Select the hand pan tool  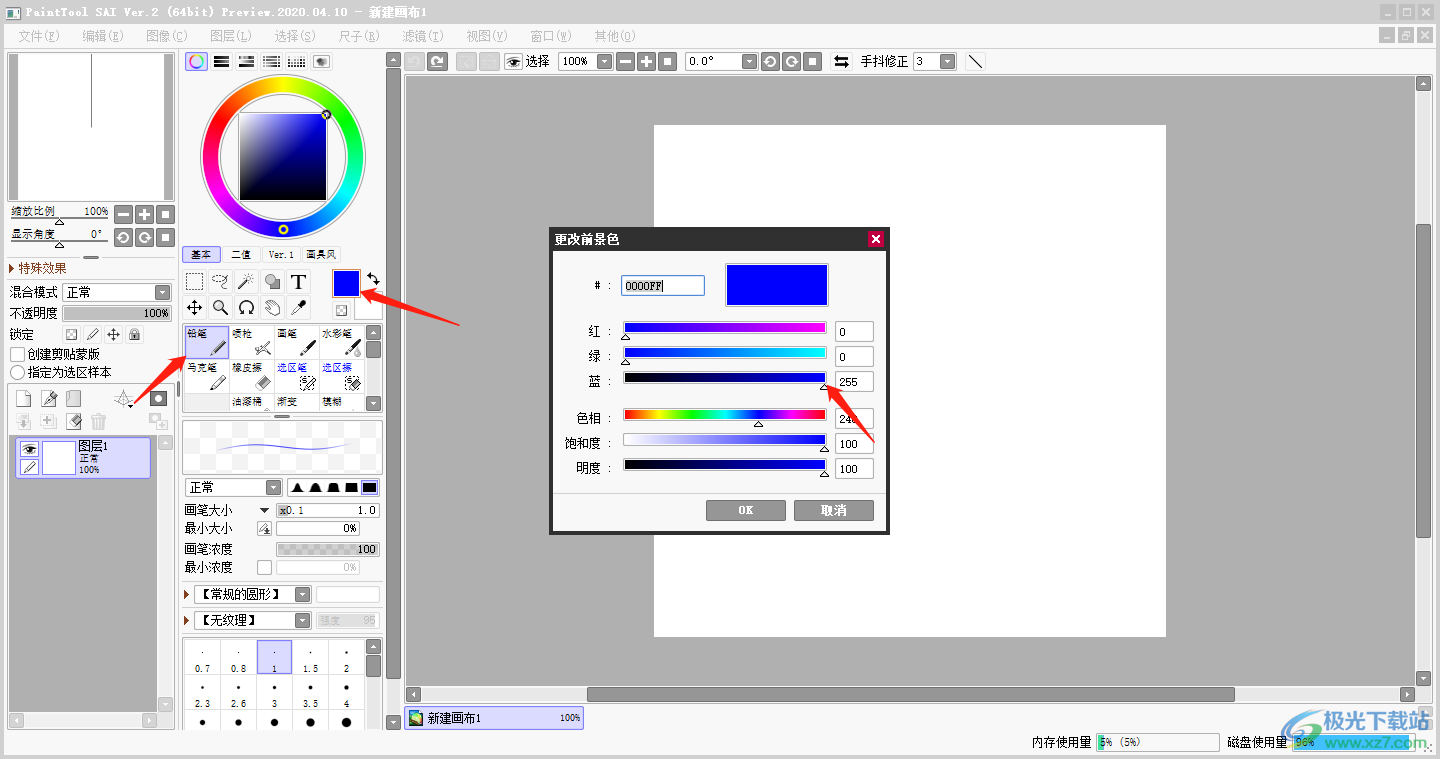coord(272,308)
